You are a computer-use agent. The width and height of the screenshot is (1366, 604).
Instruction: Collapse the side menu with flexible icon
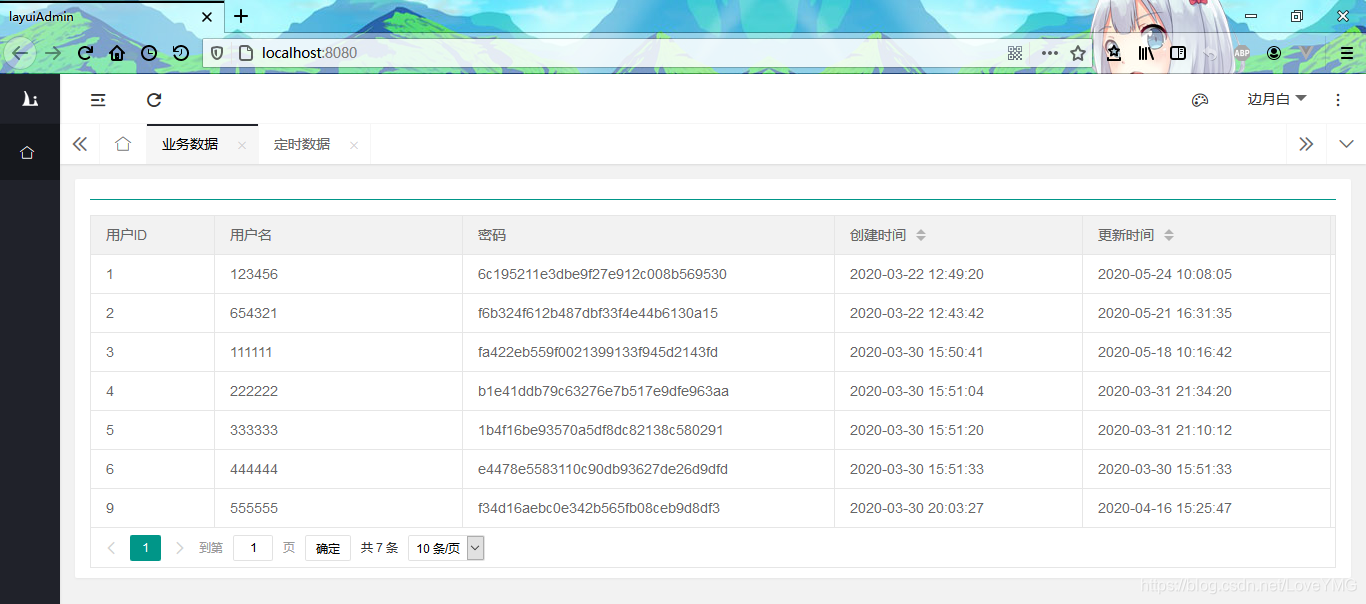(98, 100)
